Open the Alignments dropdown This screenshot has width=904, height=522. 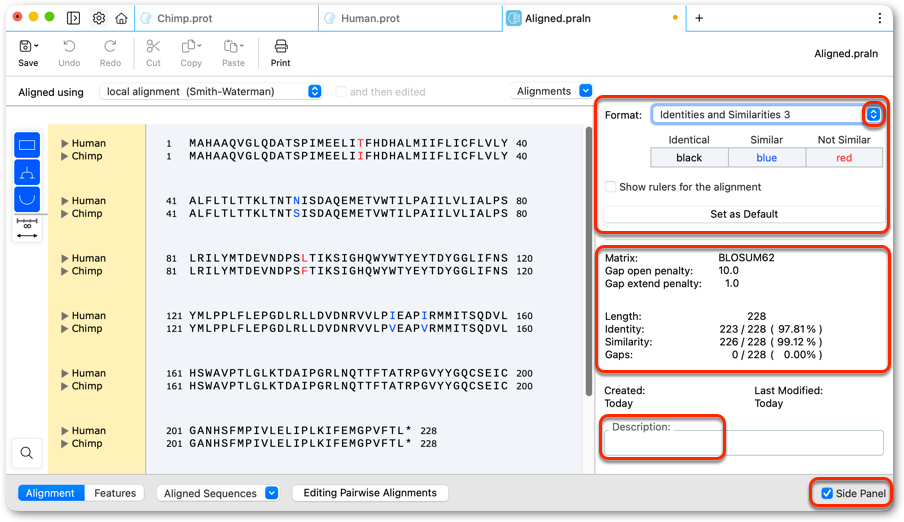(551, 91)
